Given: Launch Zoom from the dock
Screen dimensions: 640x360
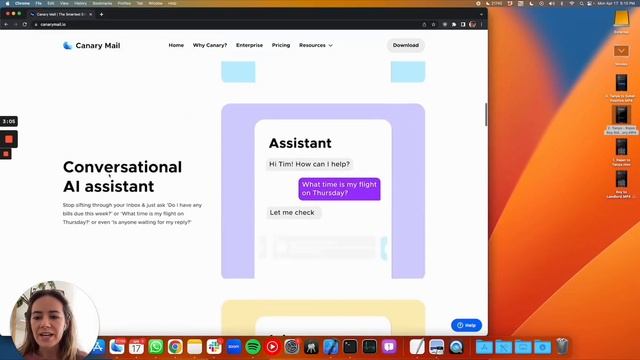Looking at the screenshot, I should pyautogui.click(x=233, y=347).
